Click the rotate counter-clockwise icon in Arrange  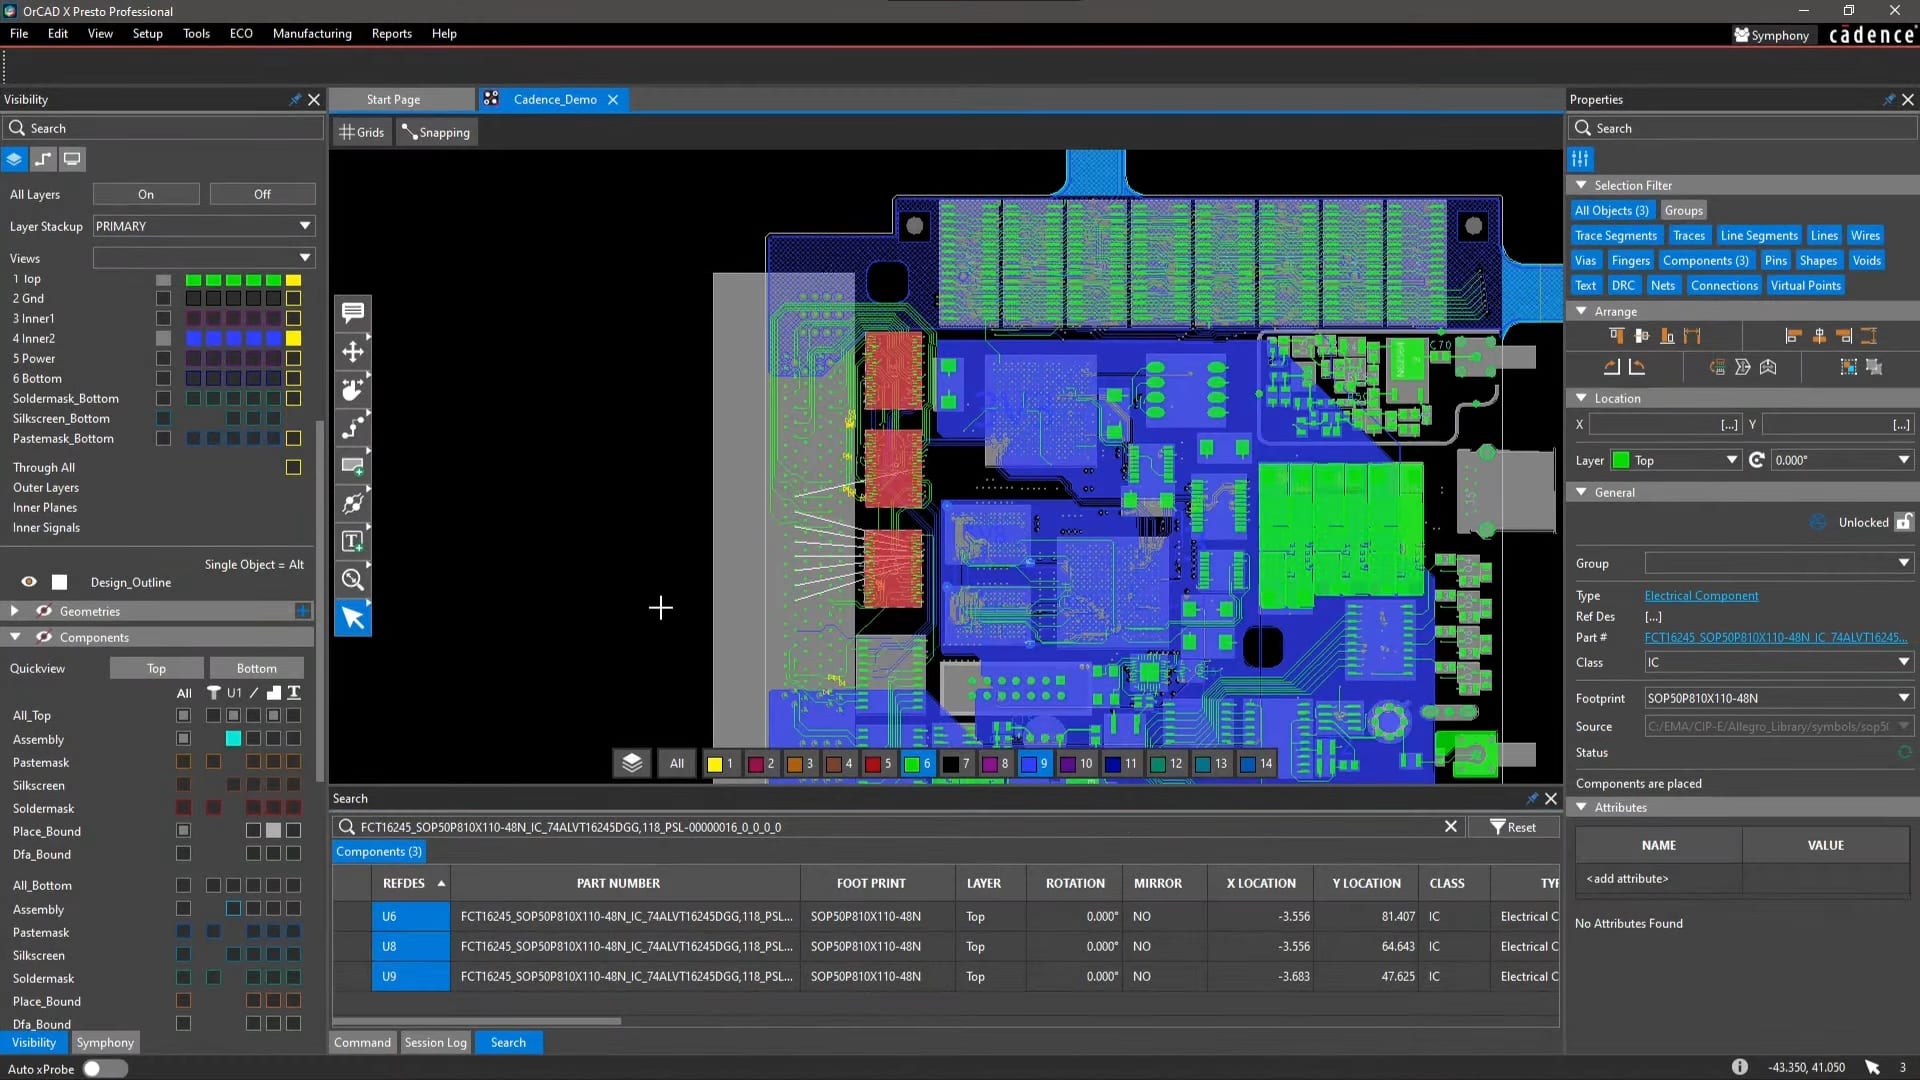[1637, 367]
